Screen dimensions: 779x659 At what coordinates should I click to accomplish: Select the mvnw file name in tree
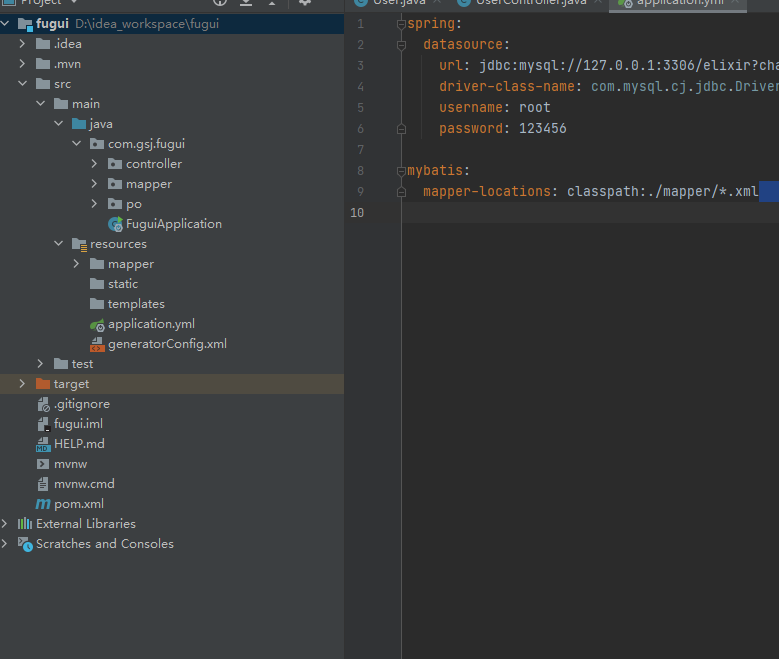(x=71, y=464)
